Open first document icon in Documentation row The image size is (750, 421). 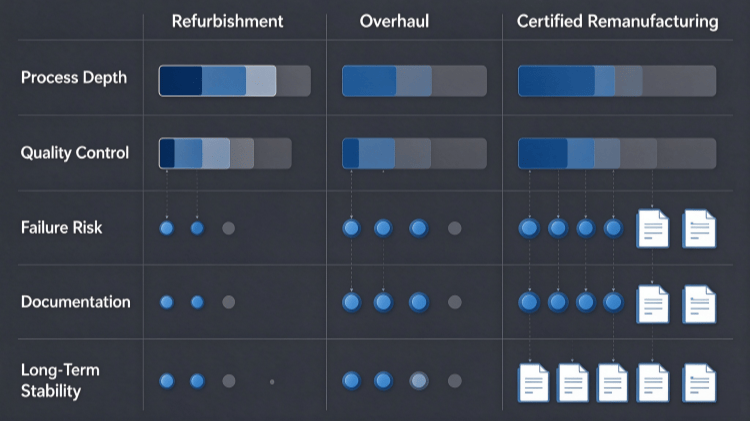coord(652,304)
